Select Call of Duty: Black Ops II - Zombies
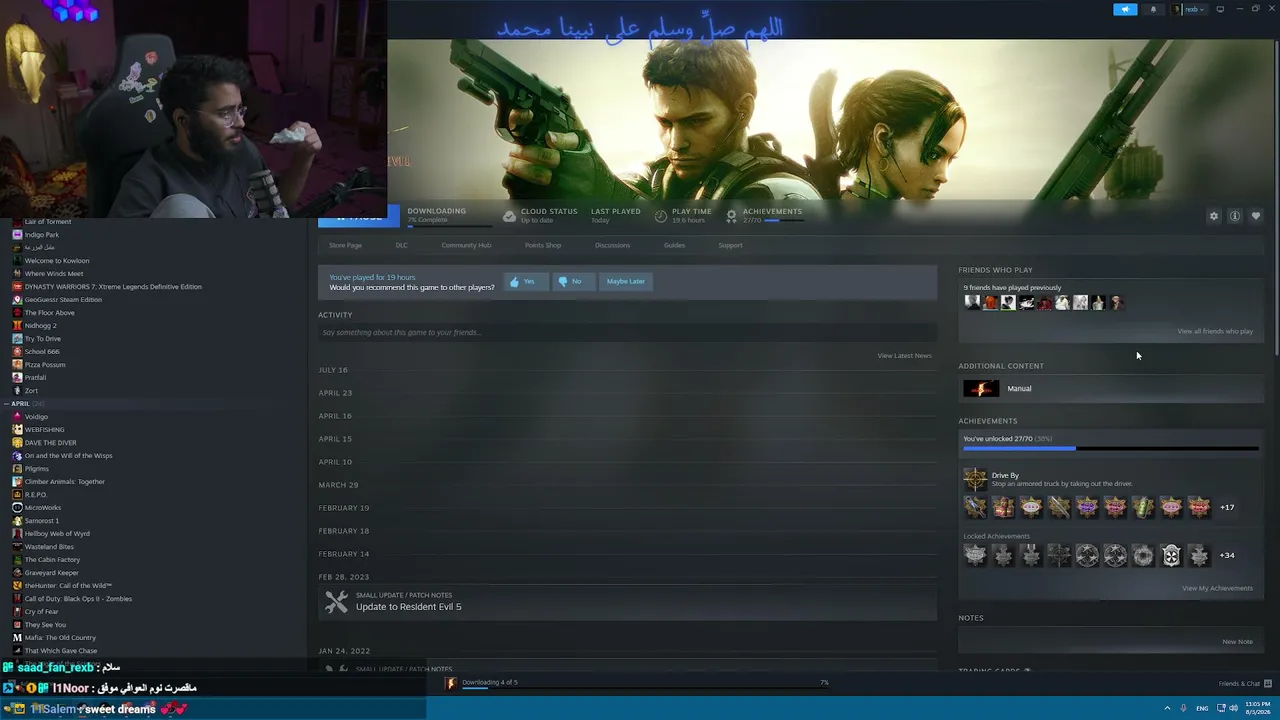Screen dimensions: 1280x720 tap(78, 599)
